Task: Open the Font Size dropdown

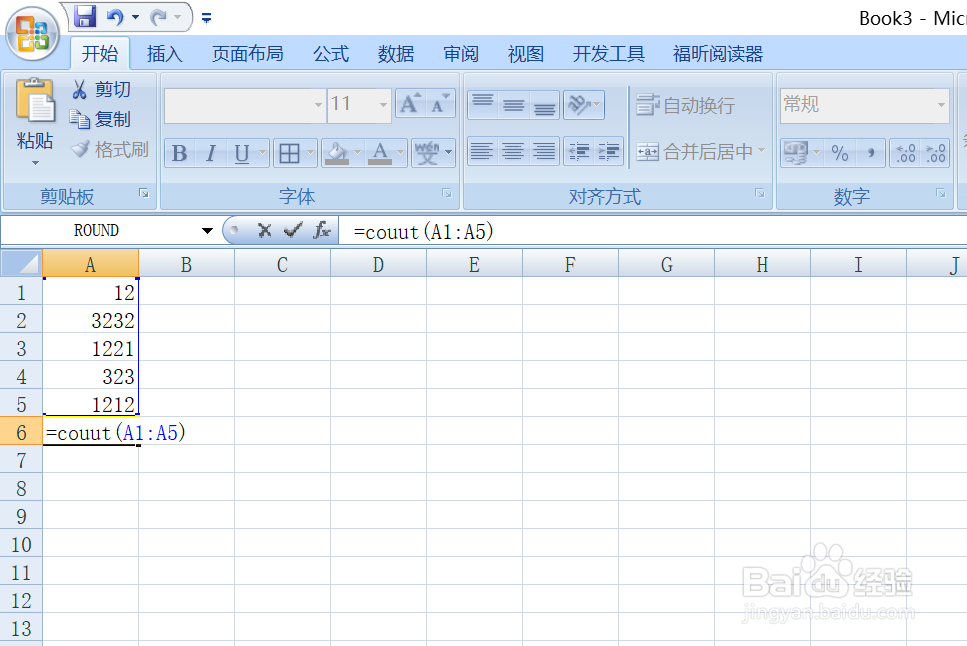Action: click(x=381, y=104)
